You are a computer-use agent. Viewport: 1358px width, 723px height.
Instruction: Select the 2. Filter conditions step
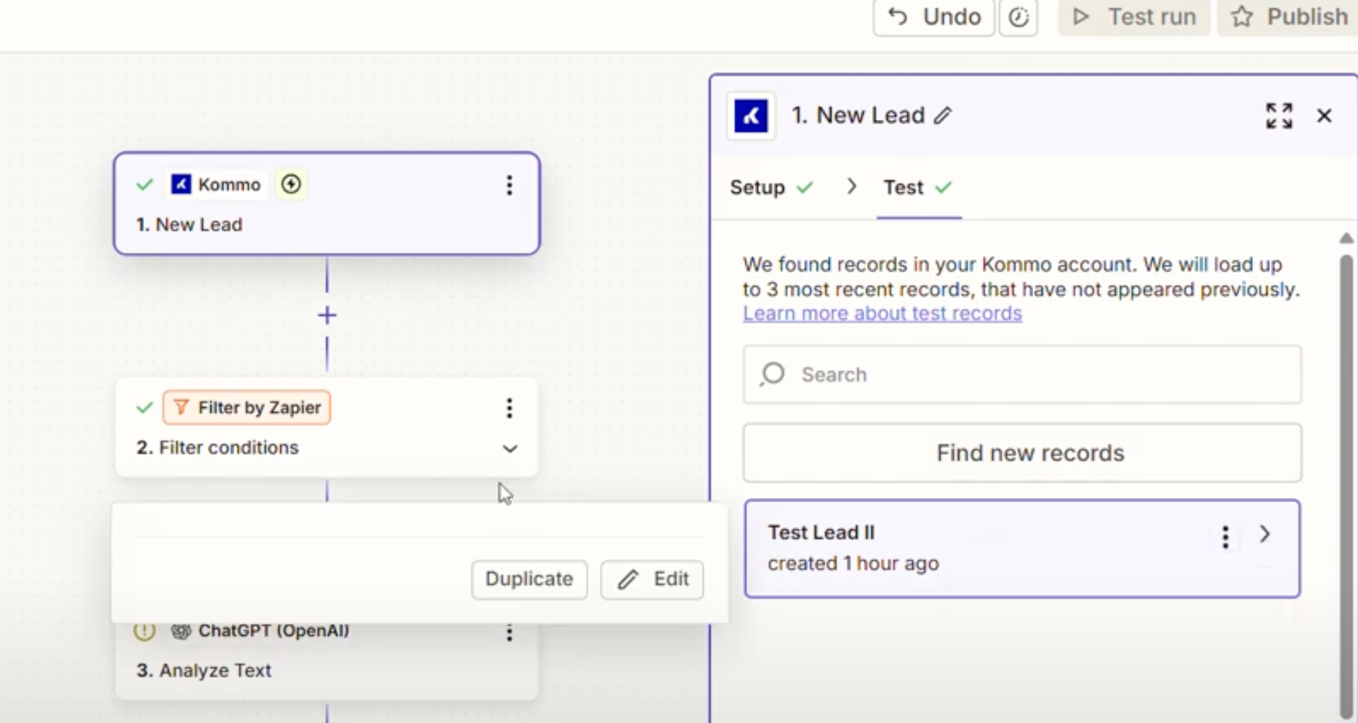click(x=327, y=427)
